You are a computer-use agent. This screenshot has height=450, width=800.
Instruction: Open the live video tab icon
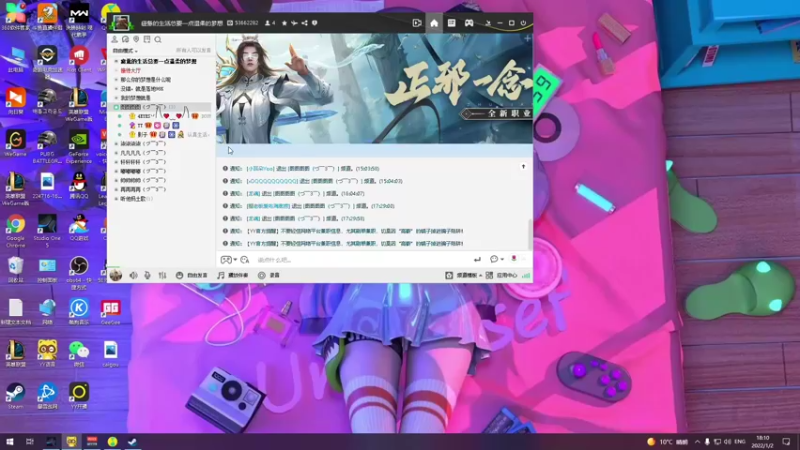pyautogui.click(x=417, y=23)
